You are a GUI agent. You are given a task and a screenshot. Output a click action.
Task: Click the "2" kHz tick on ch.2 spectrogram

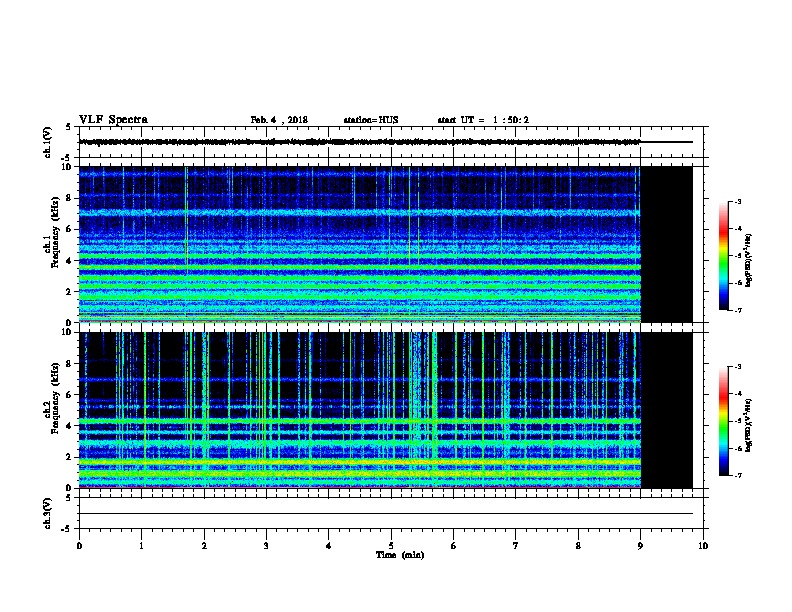tap(69, 457)
